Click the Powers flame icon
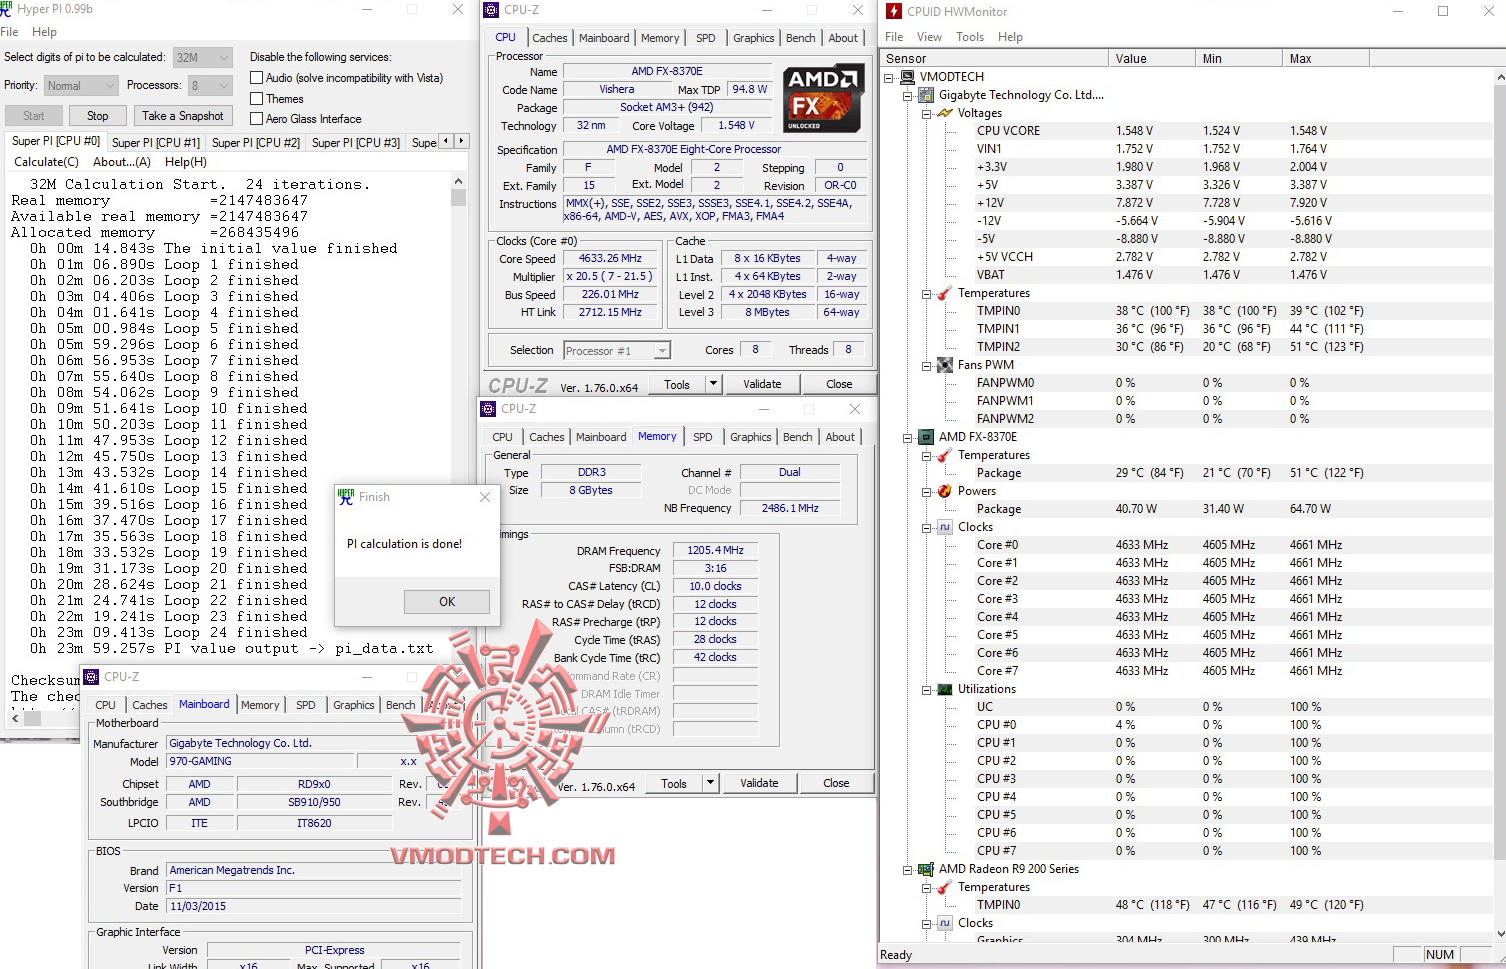Image resolution: width=1506 pixels, height=969 pixels. pyautogui.click(x=945, y=491)
